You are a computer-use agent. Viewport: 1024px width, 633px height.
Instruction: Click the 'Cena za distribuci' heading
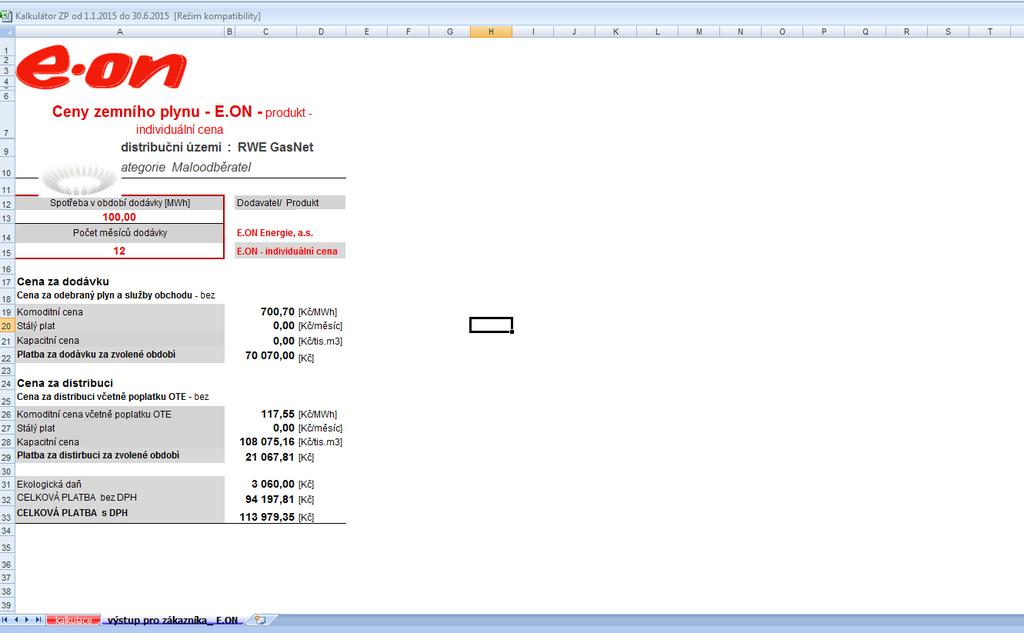point(65,383)
